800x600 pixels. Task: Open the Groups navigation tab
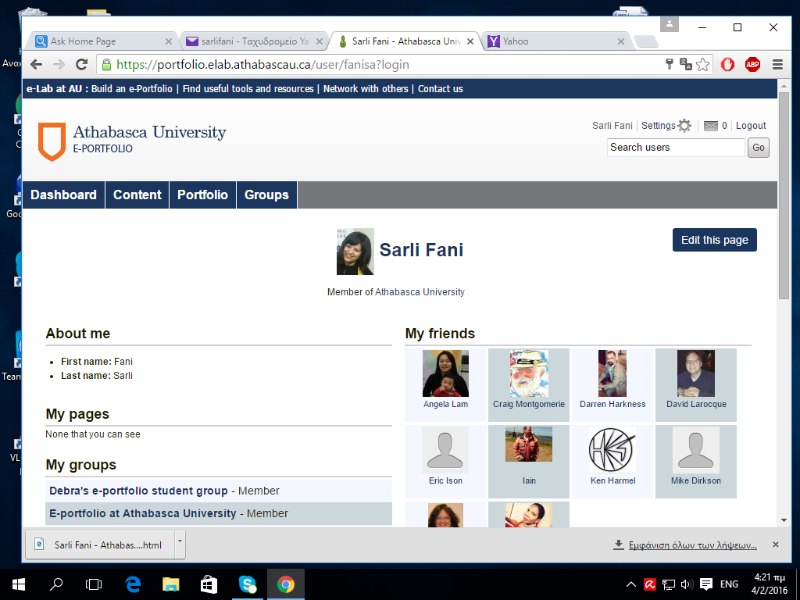tap(266, 195)
